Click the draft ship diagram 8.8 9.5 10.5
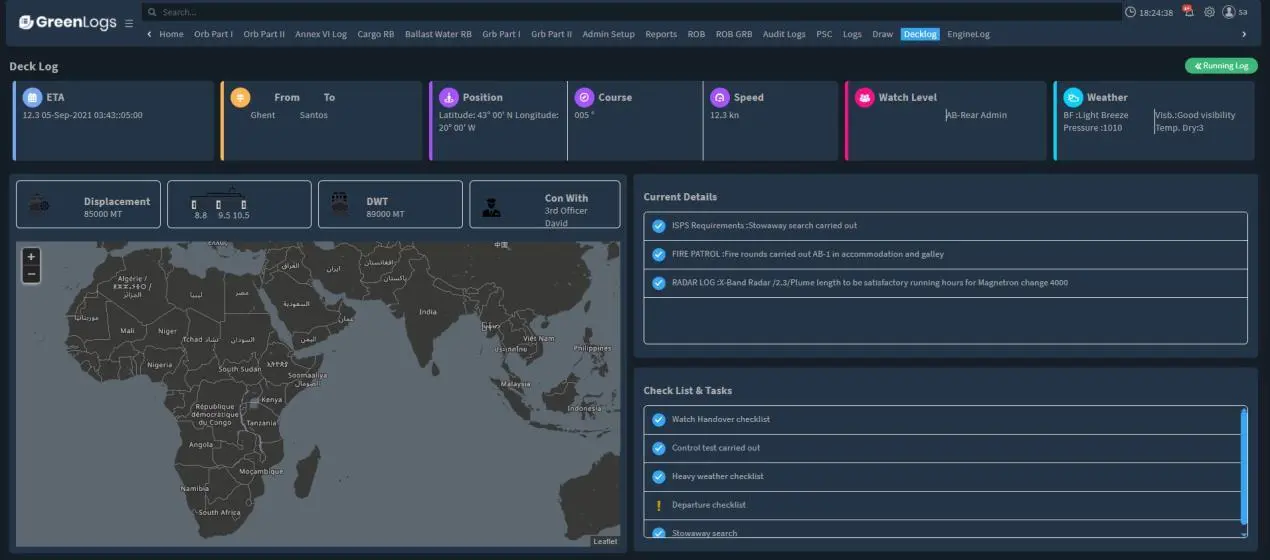Screen dimensions: 1270x560 point(220,203)
